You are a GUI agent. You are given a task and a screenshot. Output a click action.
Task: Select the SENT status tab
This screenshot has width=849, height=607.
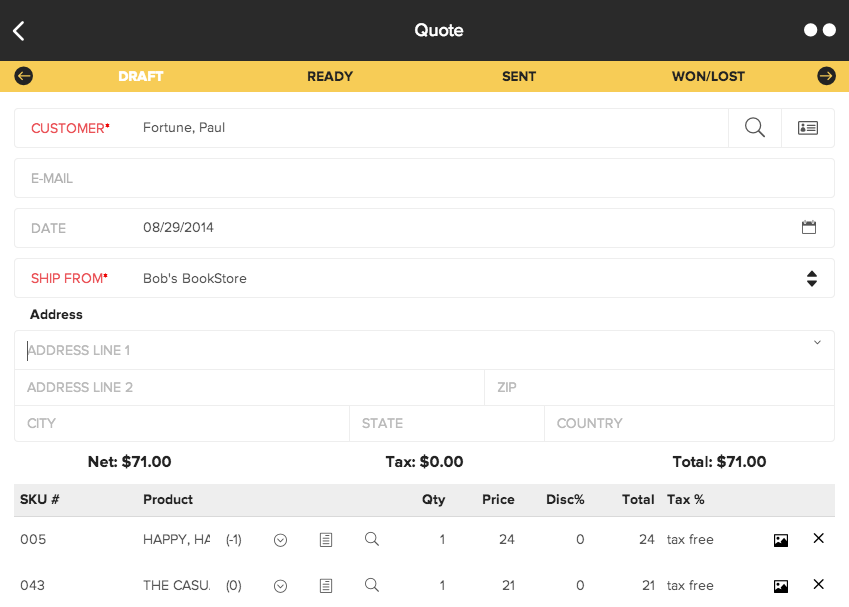[519, 76]
